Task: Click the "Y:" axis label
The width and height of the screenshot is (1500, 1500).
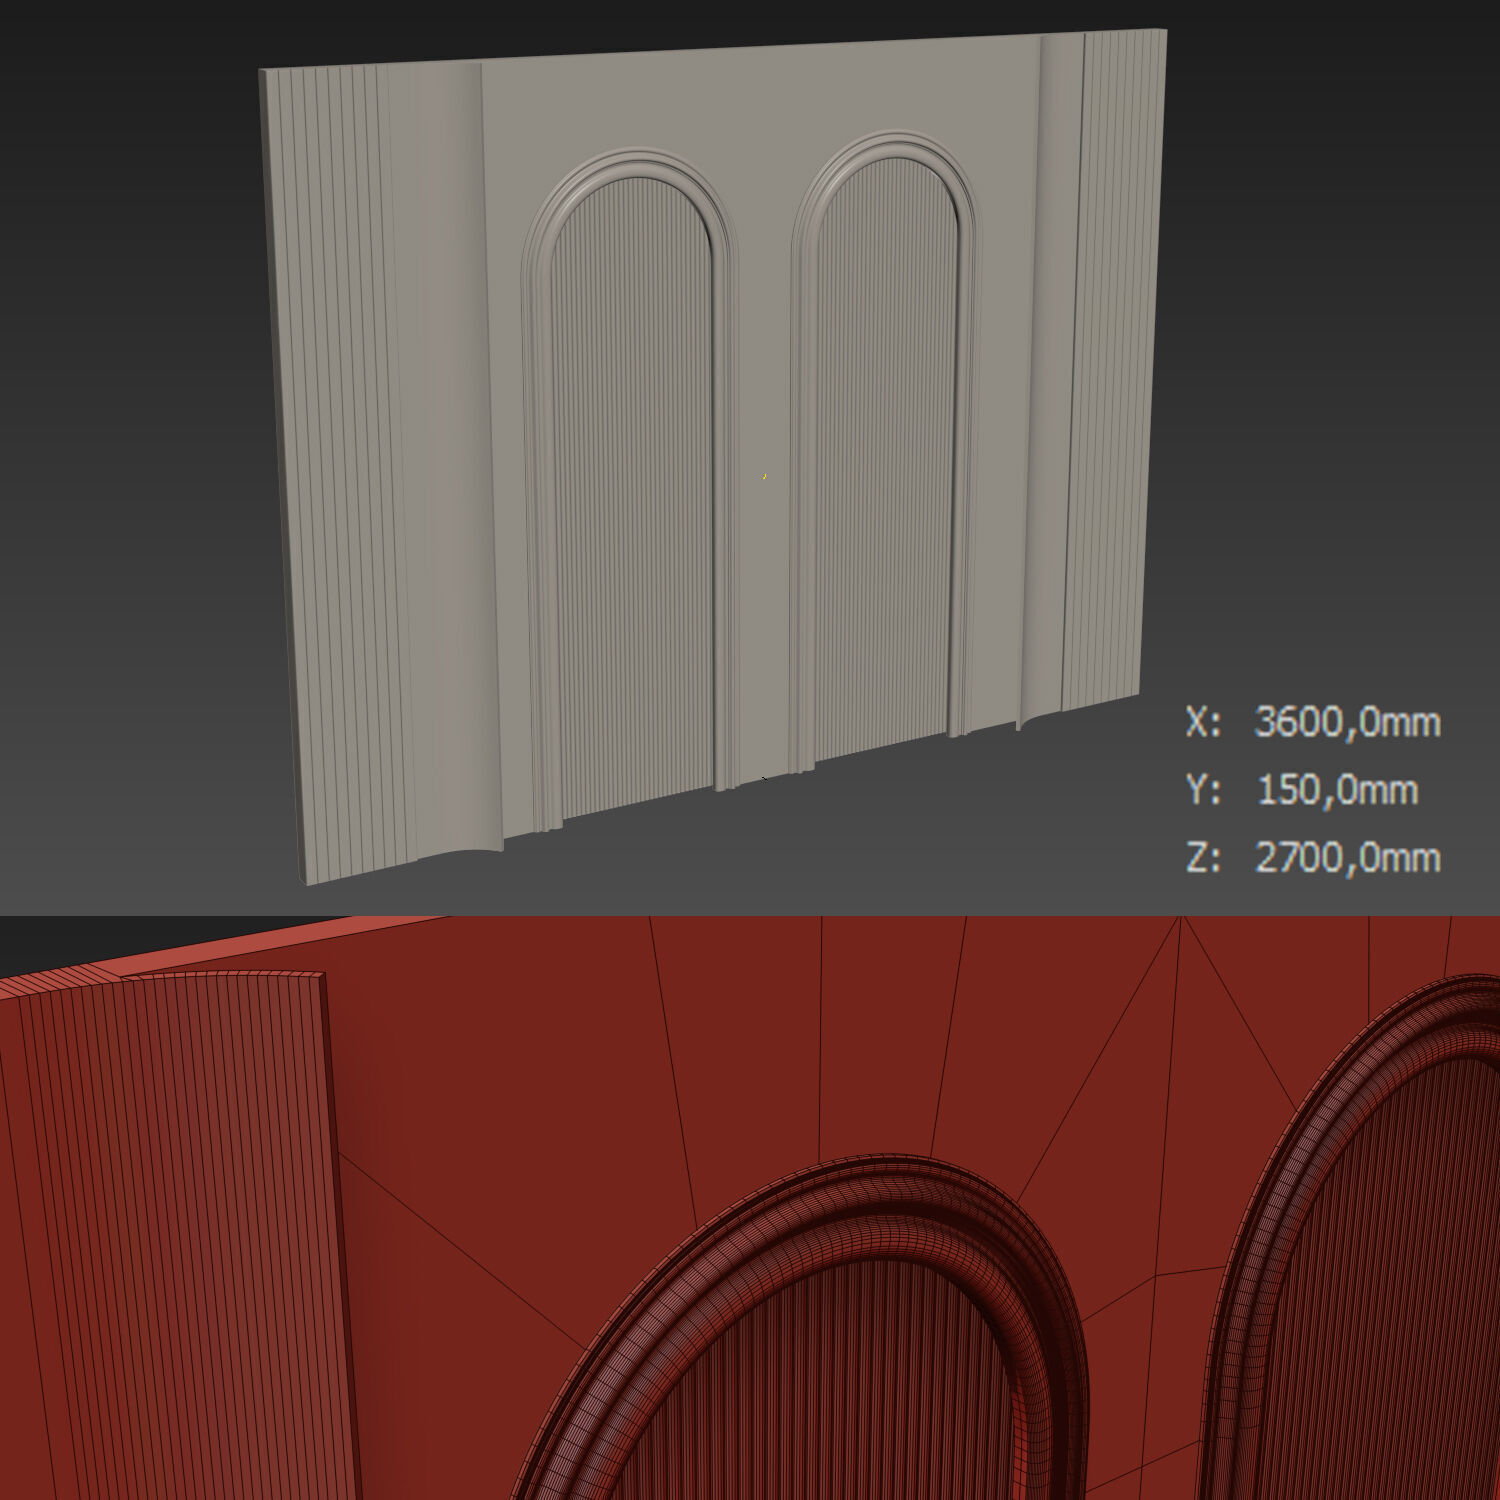Action: coord(1203,789)
